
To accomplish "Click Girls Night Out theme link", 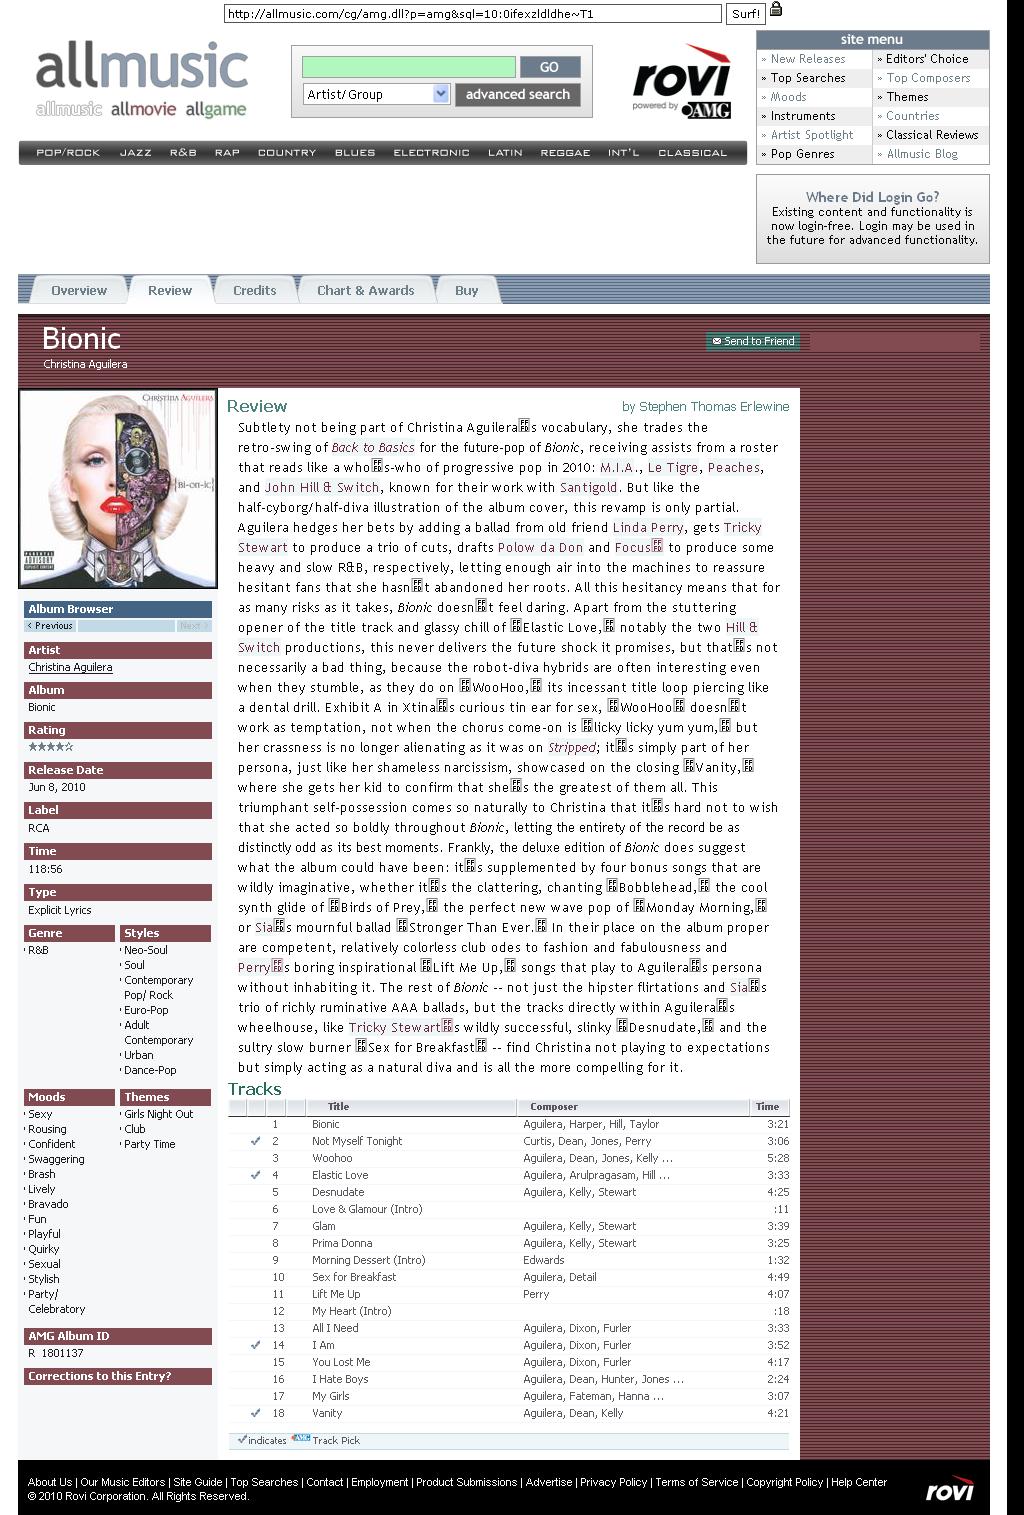I will pyautogui.click(x=159, y=1114).
